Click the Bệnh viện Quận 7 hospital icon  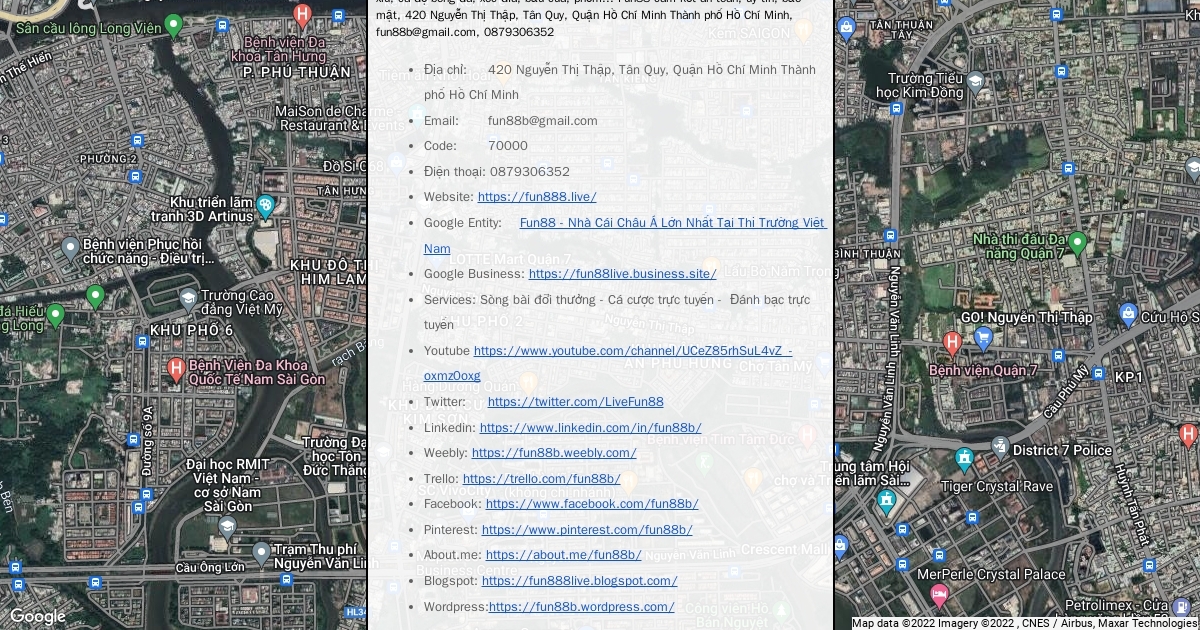(952, 344)
